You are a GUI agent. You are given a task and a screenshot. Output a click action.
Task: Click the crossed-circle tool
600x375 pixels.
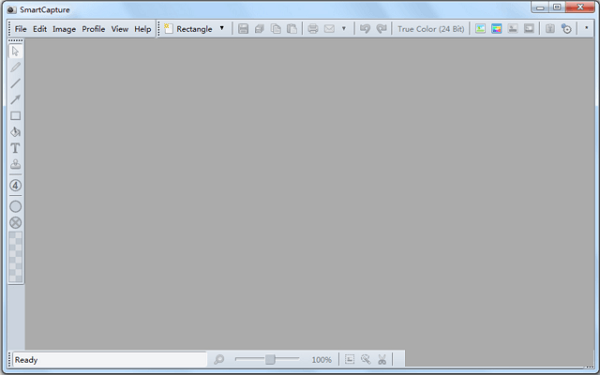tap(15, 223)
